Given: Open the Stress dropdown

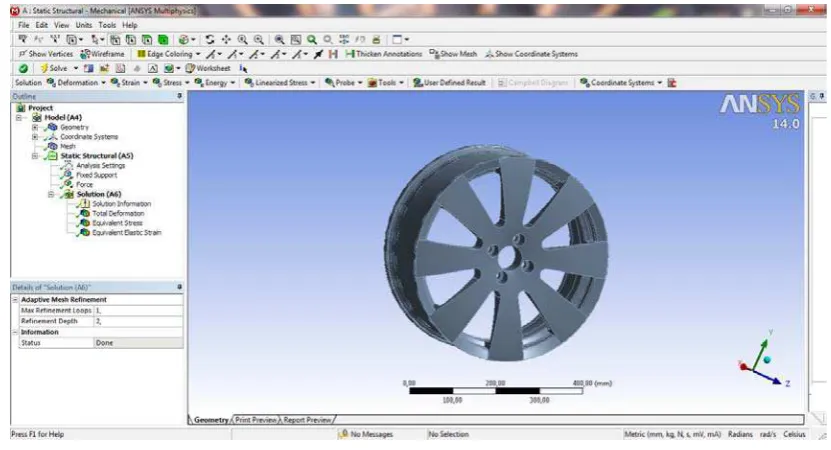Looking at the screenshot, I should pos(171,83).
